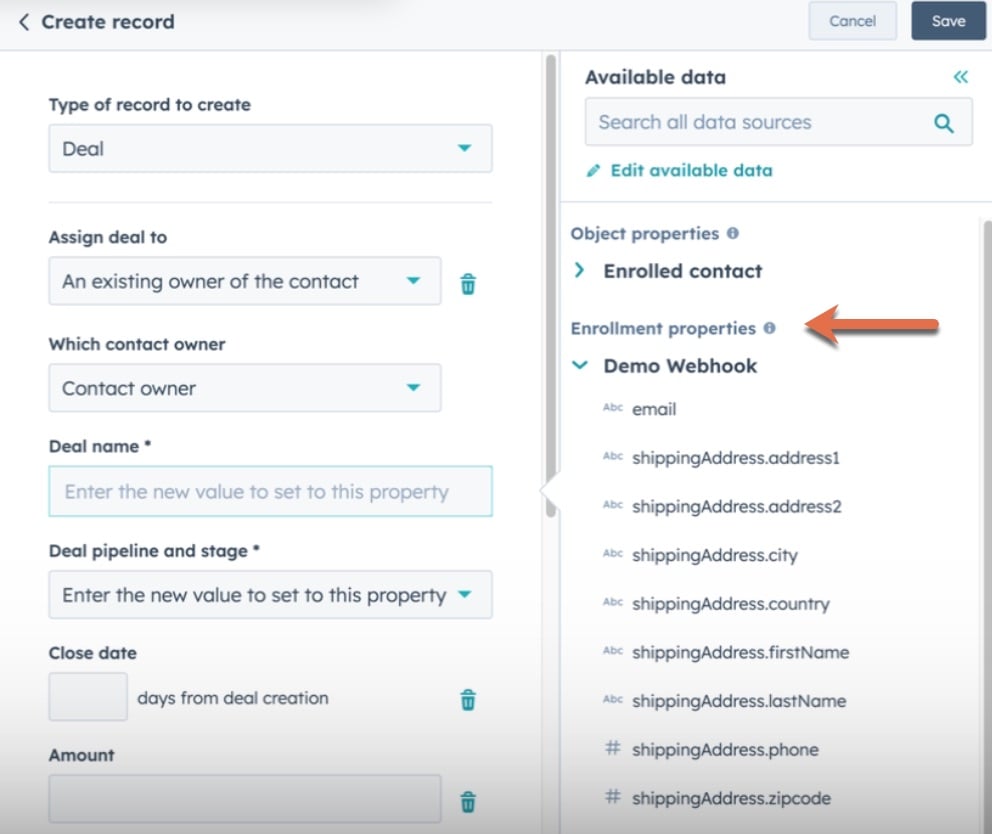Collapse the Demo Webhook section
The height and width of the screenshot is (834, 992).
point(578,365)
